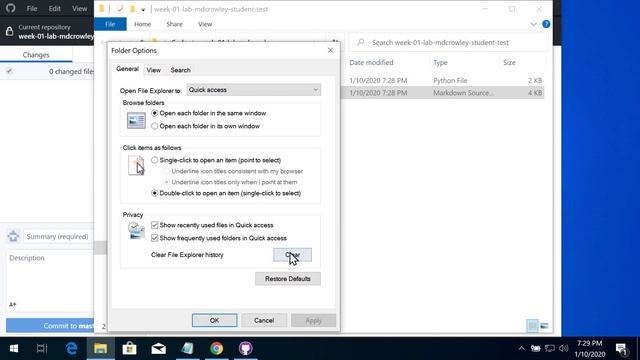The width and height of the screenshot is (640, 360).
Task: Open the Share ribbon tab in File Explorer
Action: tap(174, 24)
